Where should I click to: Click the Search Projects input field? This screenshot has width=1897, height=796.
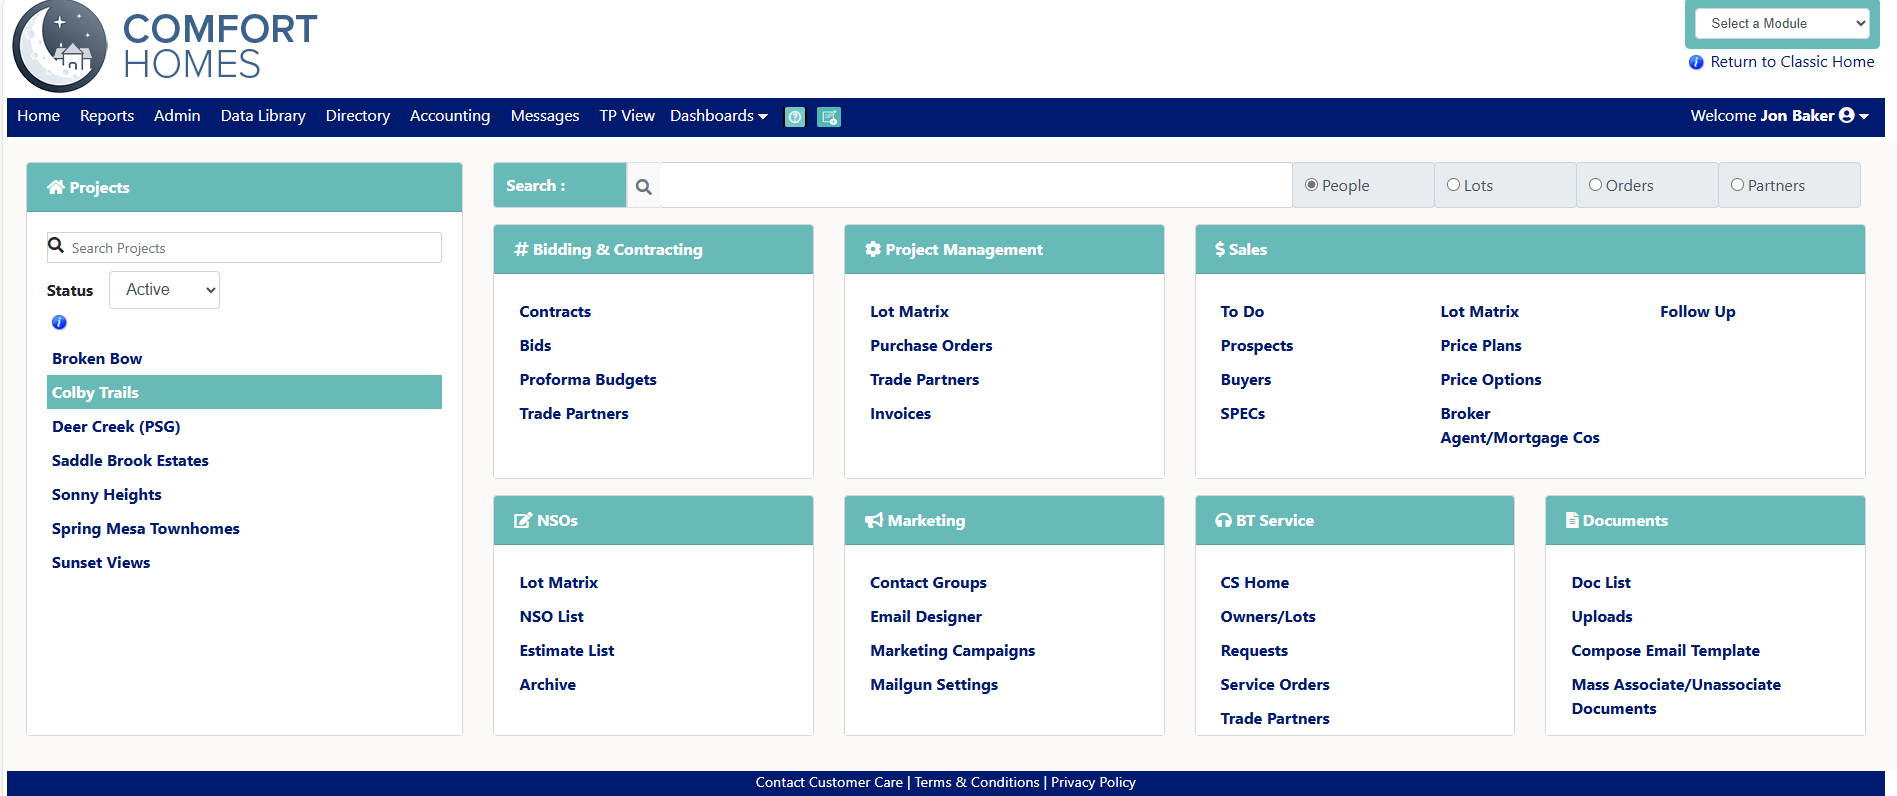pos(250,248)
